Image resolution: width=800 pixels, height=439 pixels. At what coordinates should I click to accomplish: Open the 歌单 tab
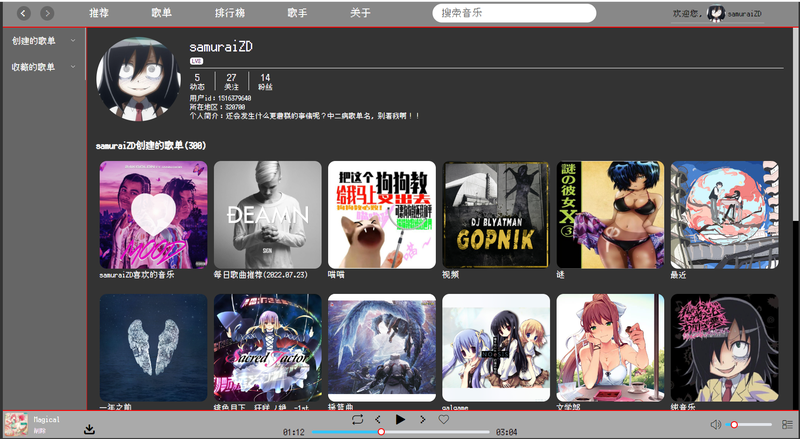pyautogui.click(x=161, y=13)
